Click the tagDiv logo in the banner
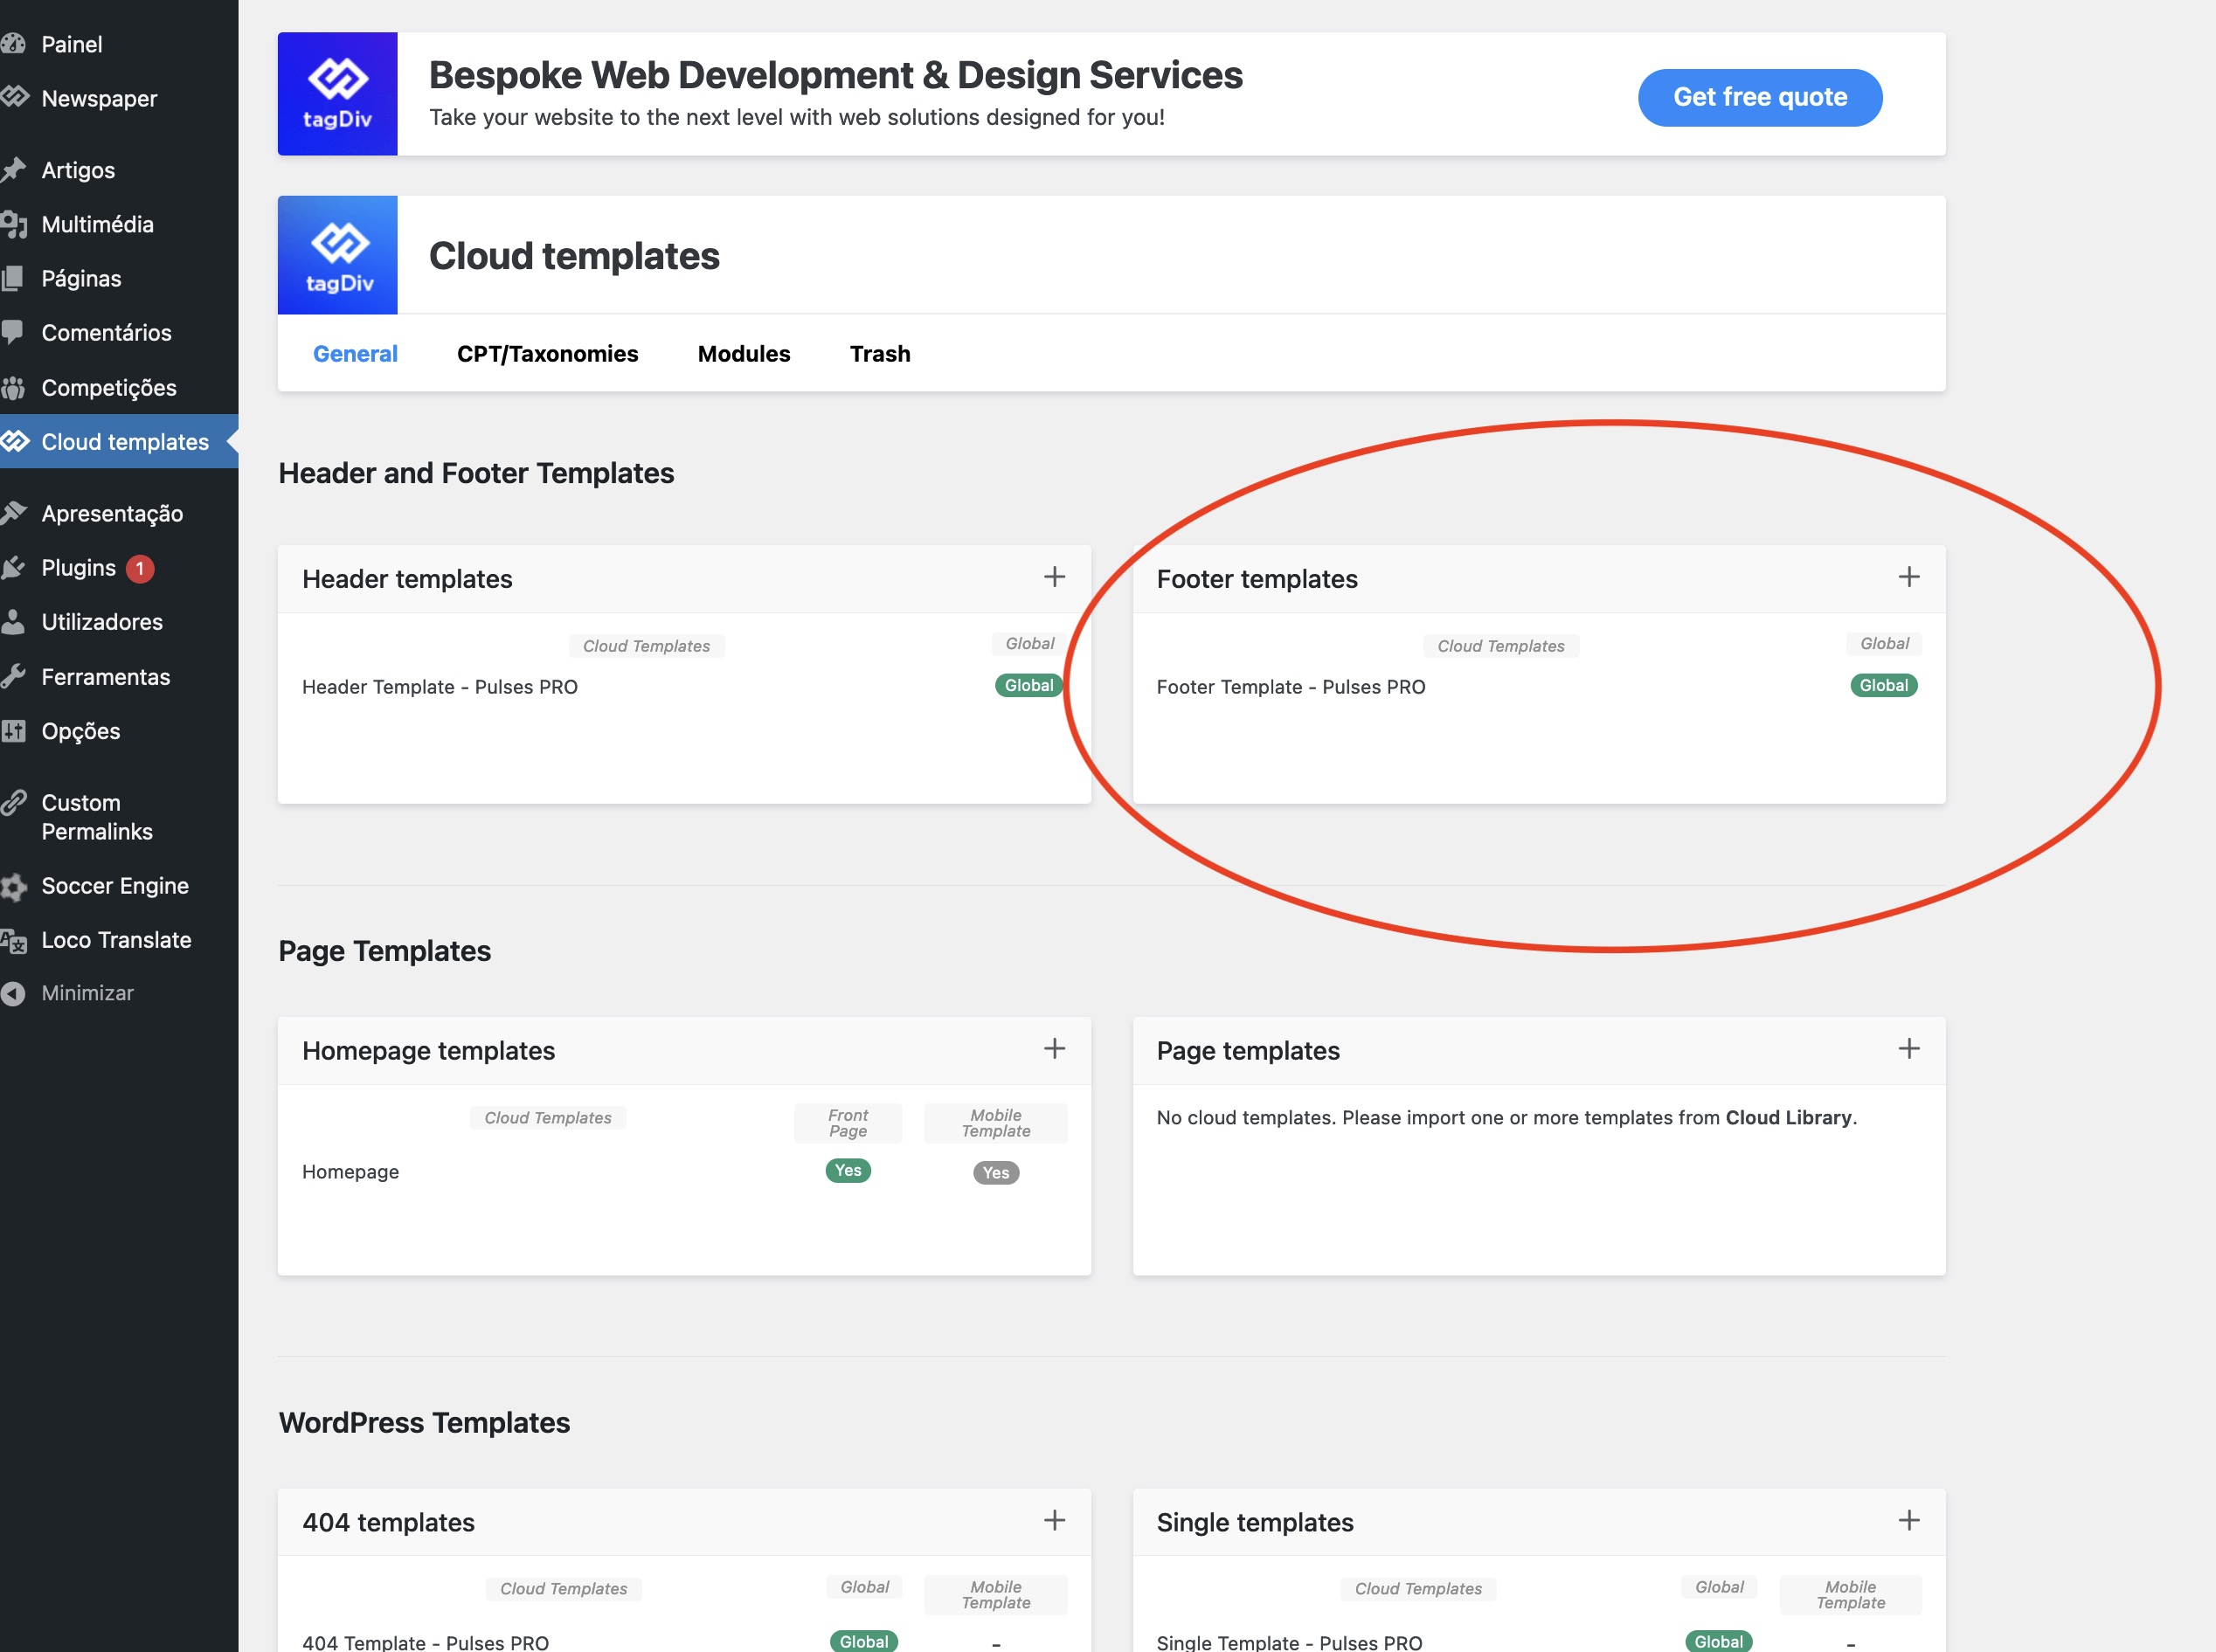 pos(337,94)
